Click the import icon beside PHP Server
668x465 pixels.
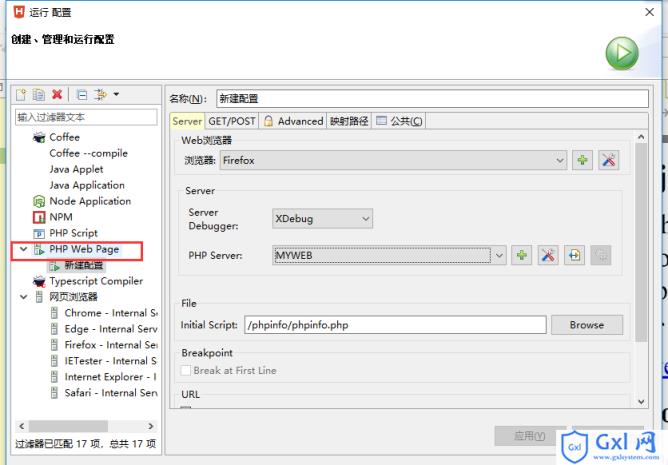tap(574, 255)
